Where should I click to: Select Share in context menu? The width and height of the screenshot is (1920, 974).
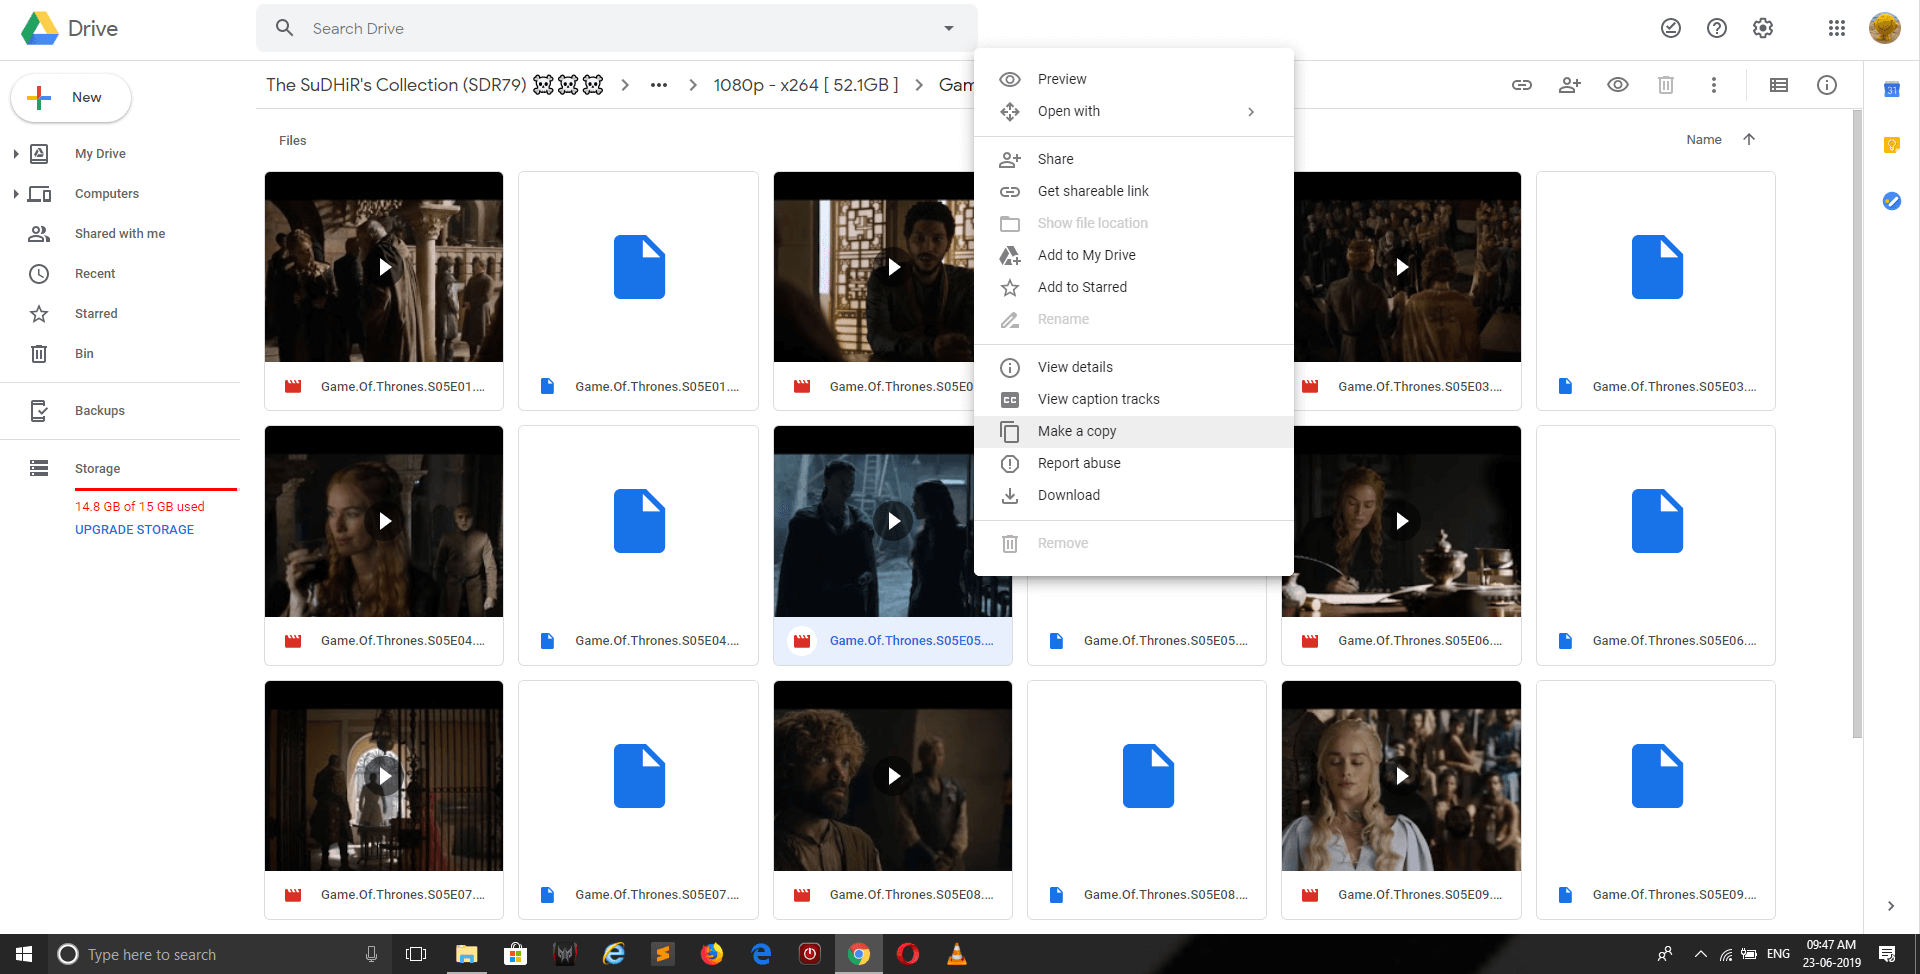coord(1134,159)
